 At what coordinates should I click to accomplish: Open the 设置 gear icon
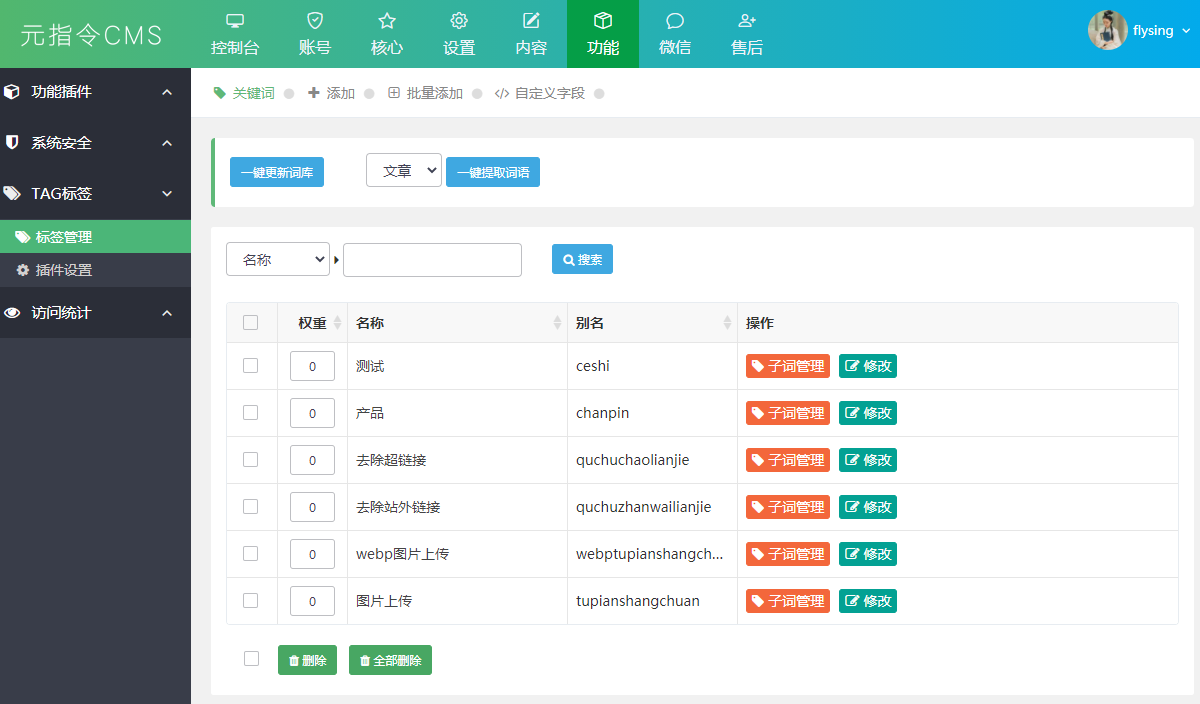459,21
